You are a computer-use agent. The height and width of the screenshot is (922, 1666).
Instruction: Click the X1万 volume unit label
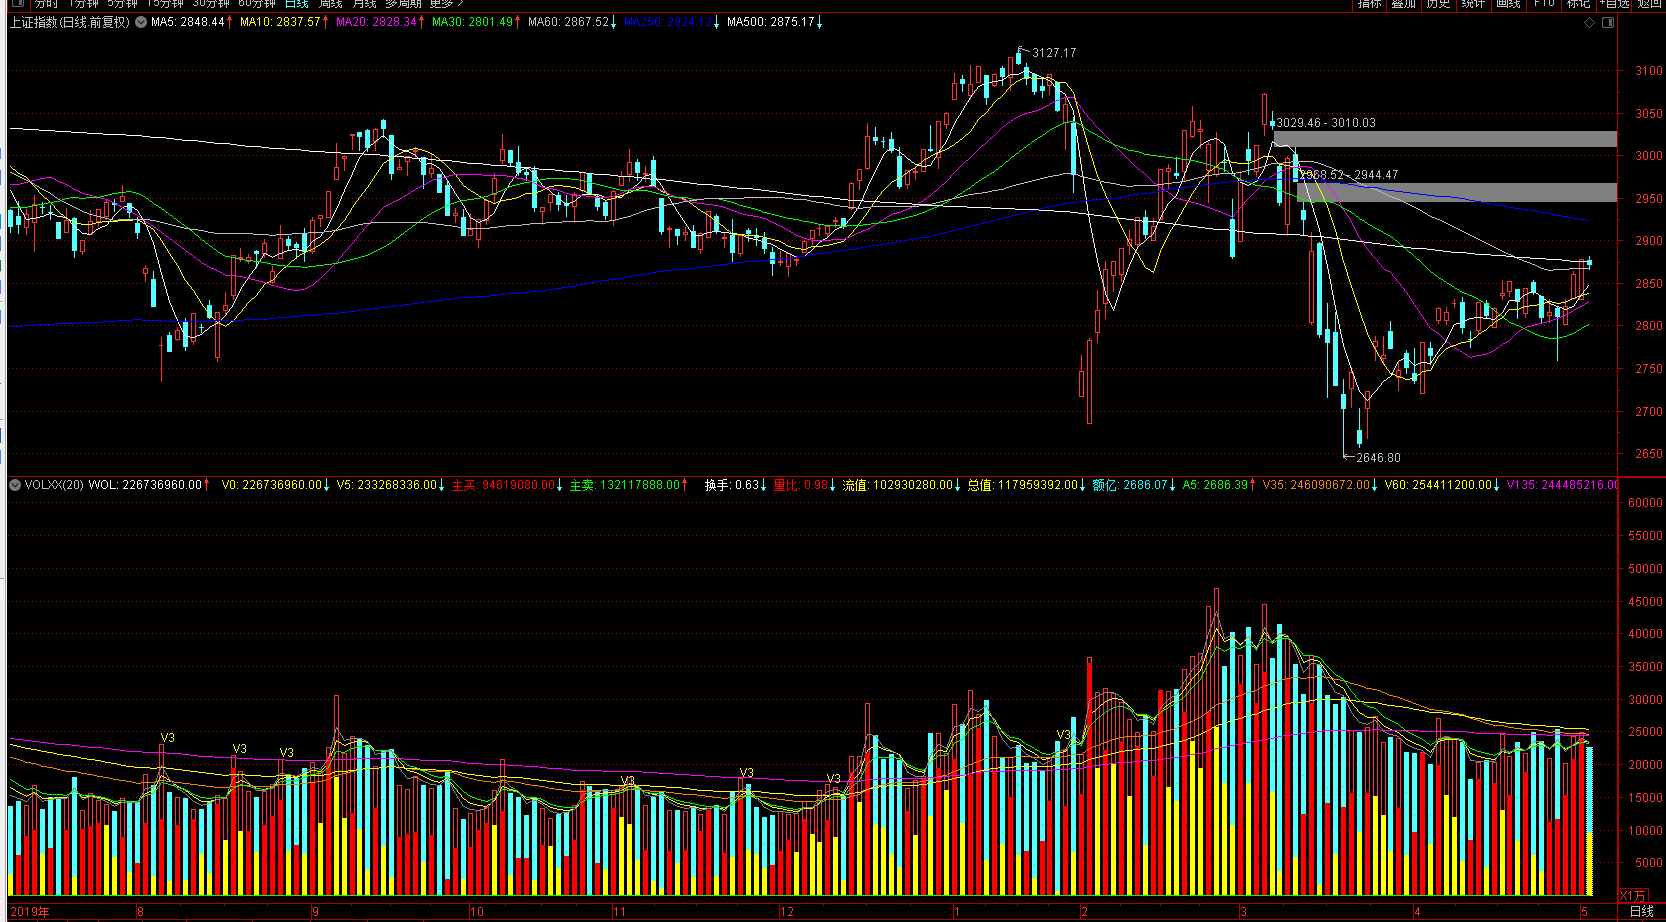pyautogui.click(x=1632, y=896)
